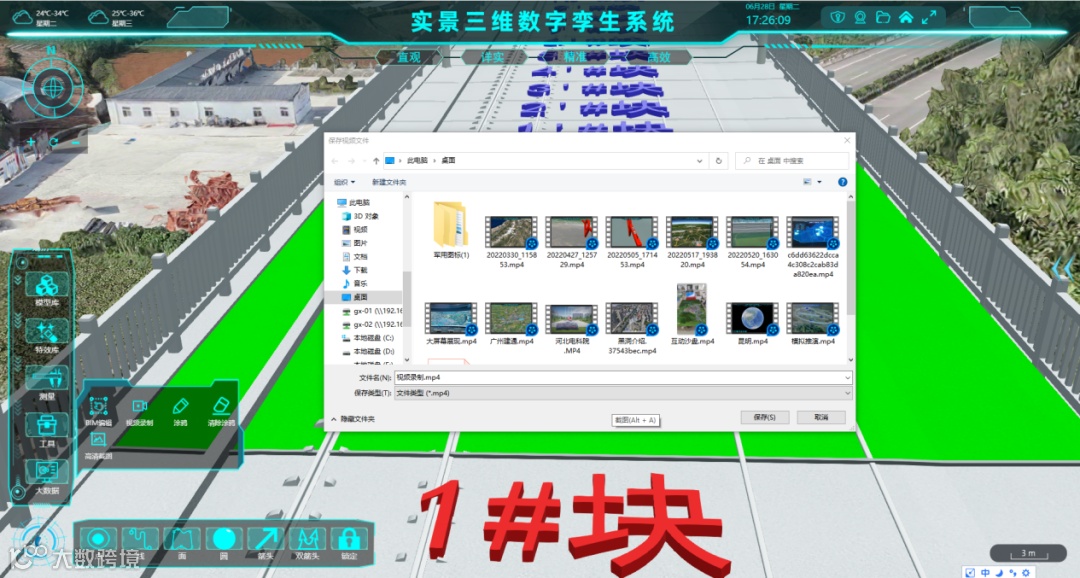Click the desktop search box in dialog
This screenshot has width=1080, height=578.
click(792, 161)
